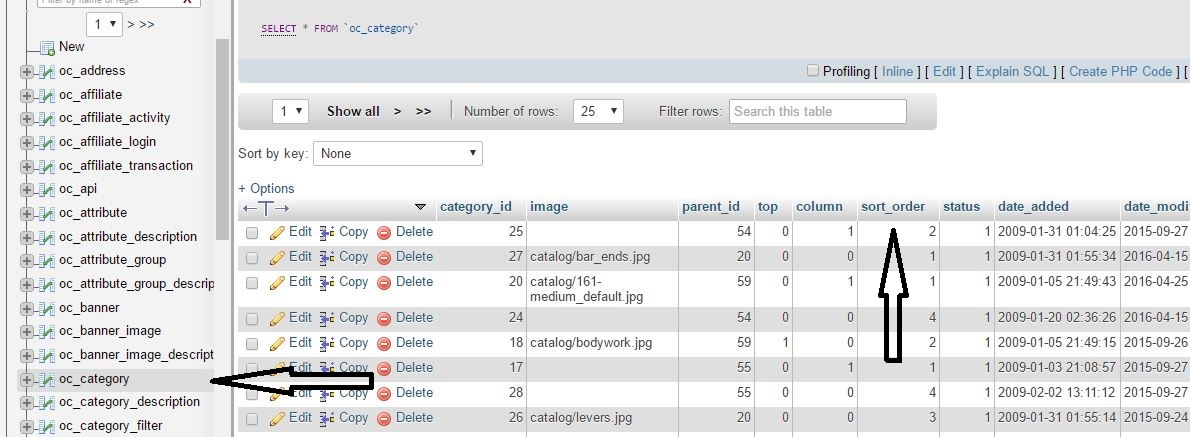Click the red Delete icon for category 26

pyautogui.click(x=384, y=418)
